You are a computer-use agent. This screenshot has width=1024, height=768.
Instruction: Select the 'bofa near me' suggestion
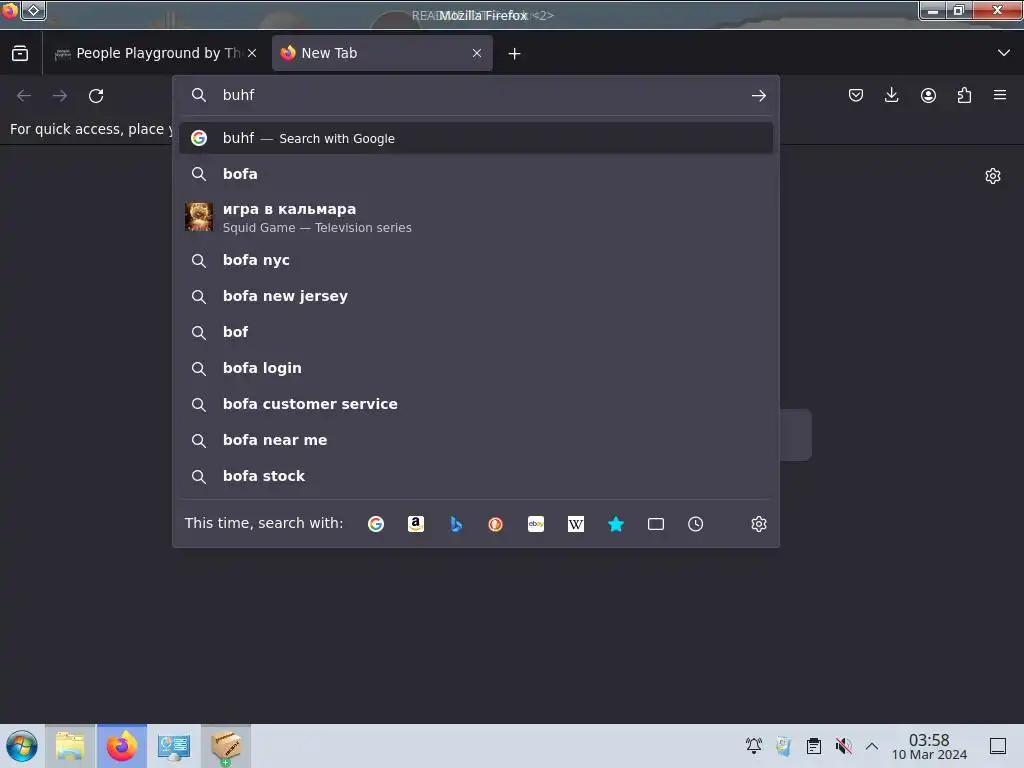point(476,440)
